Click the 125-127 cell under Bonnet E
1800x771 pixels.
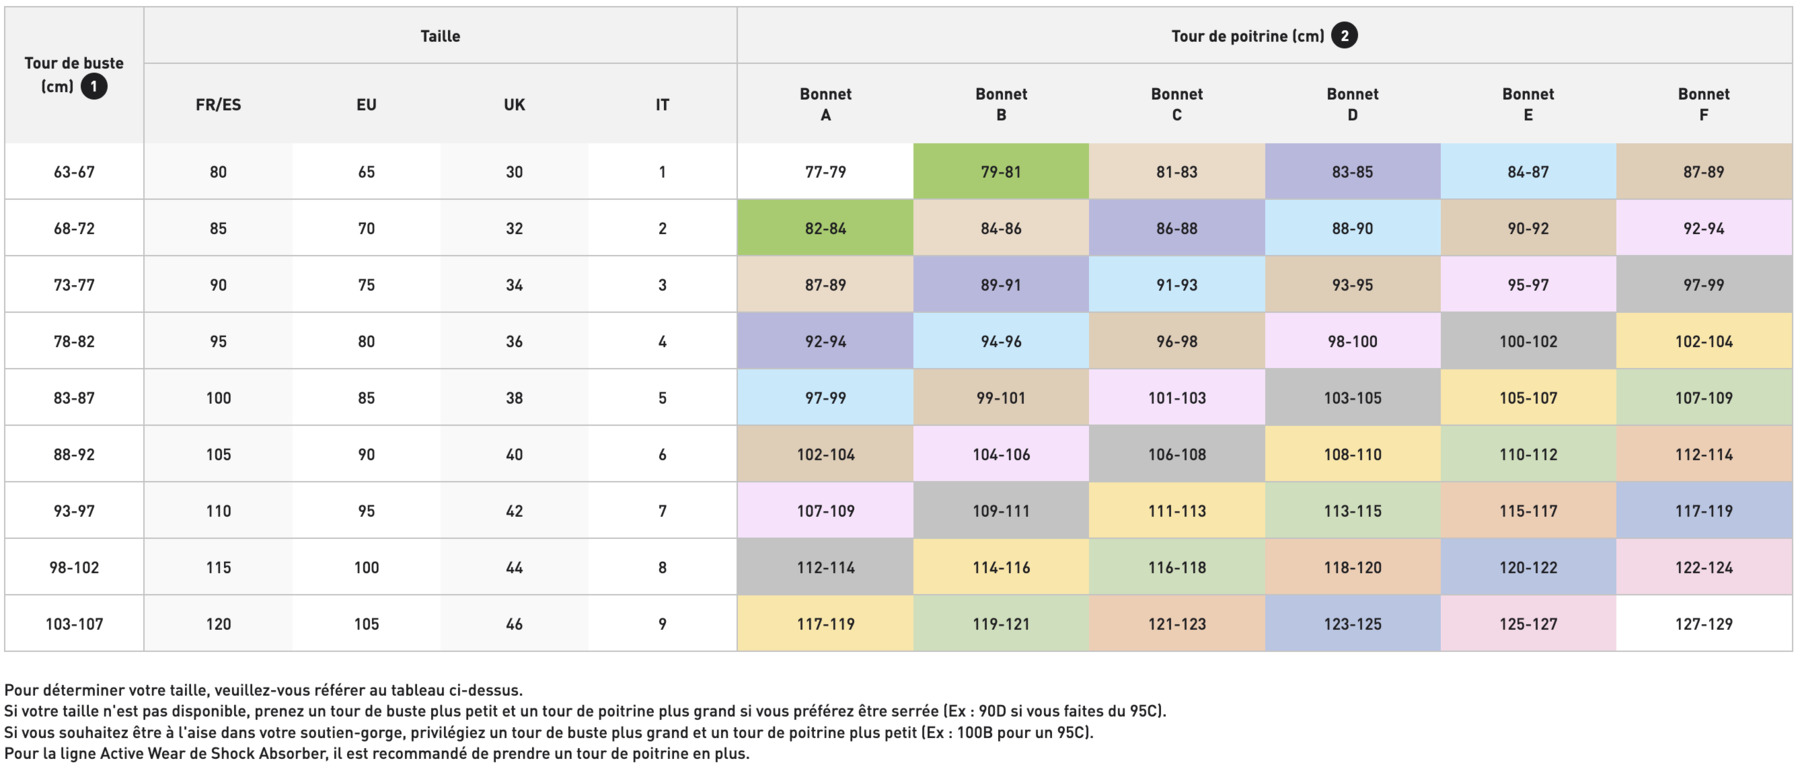tap(1528, 624)
